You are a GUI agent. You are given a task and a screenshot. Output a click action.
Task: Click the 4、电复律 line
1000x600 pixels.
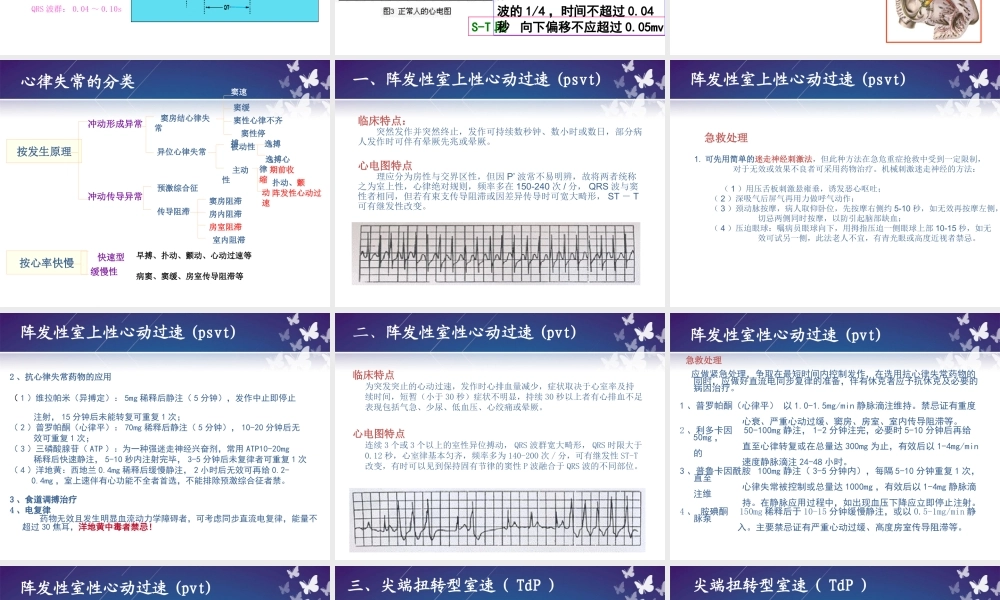pos(30,510)
